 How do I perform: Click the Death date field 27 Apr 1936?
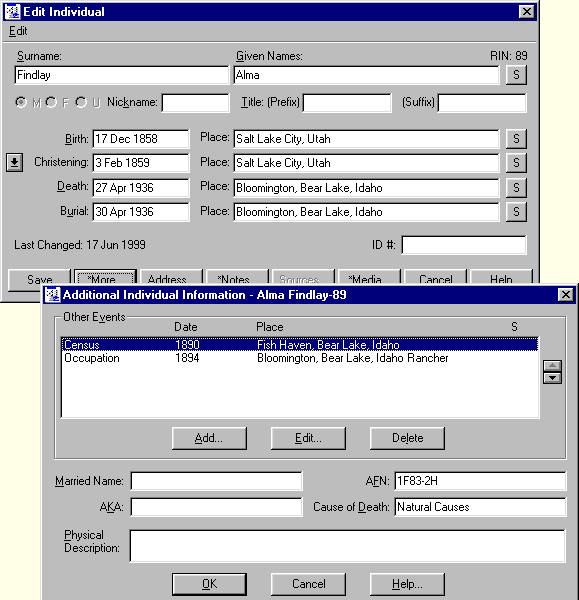[x=141, y=188]
